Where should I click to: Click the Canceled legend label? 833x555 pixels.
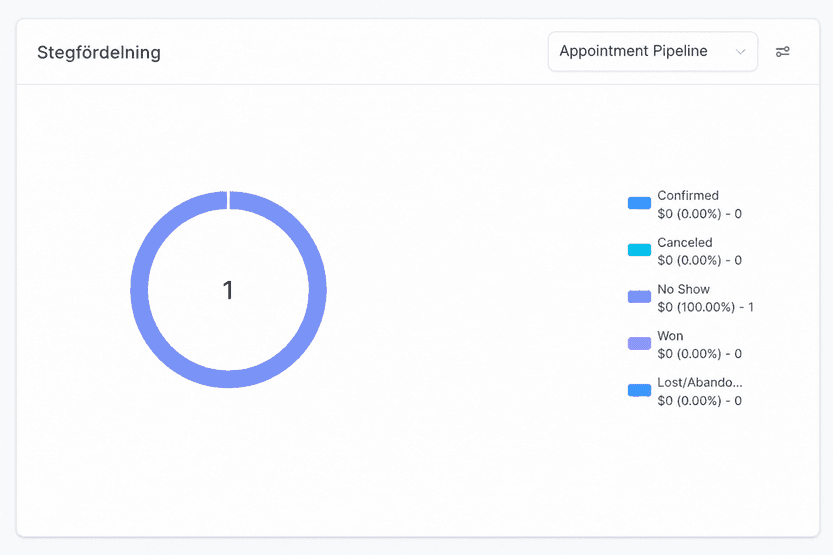(x=685, y=242)
